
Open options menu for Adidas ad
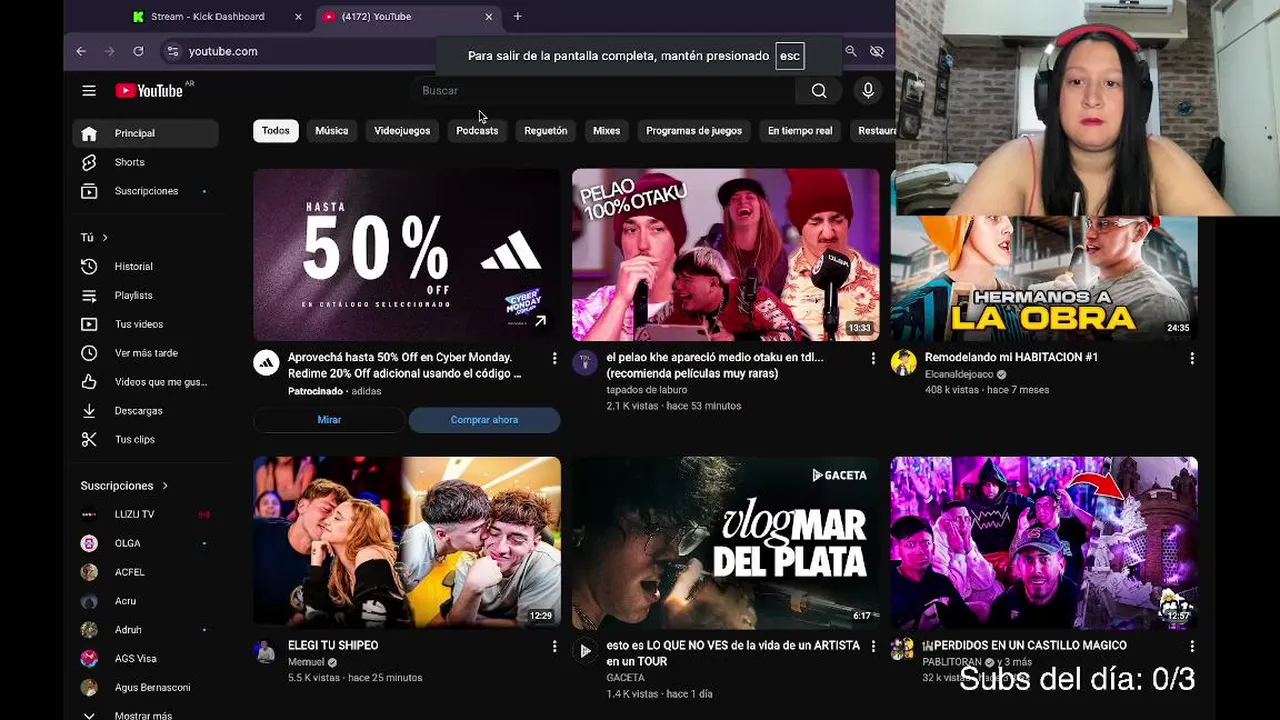pos(554,358)
